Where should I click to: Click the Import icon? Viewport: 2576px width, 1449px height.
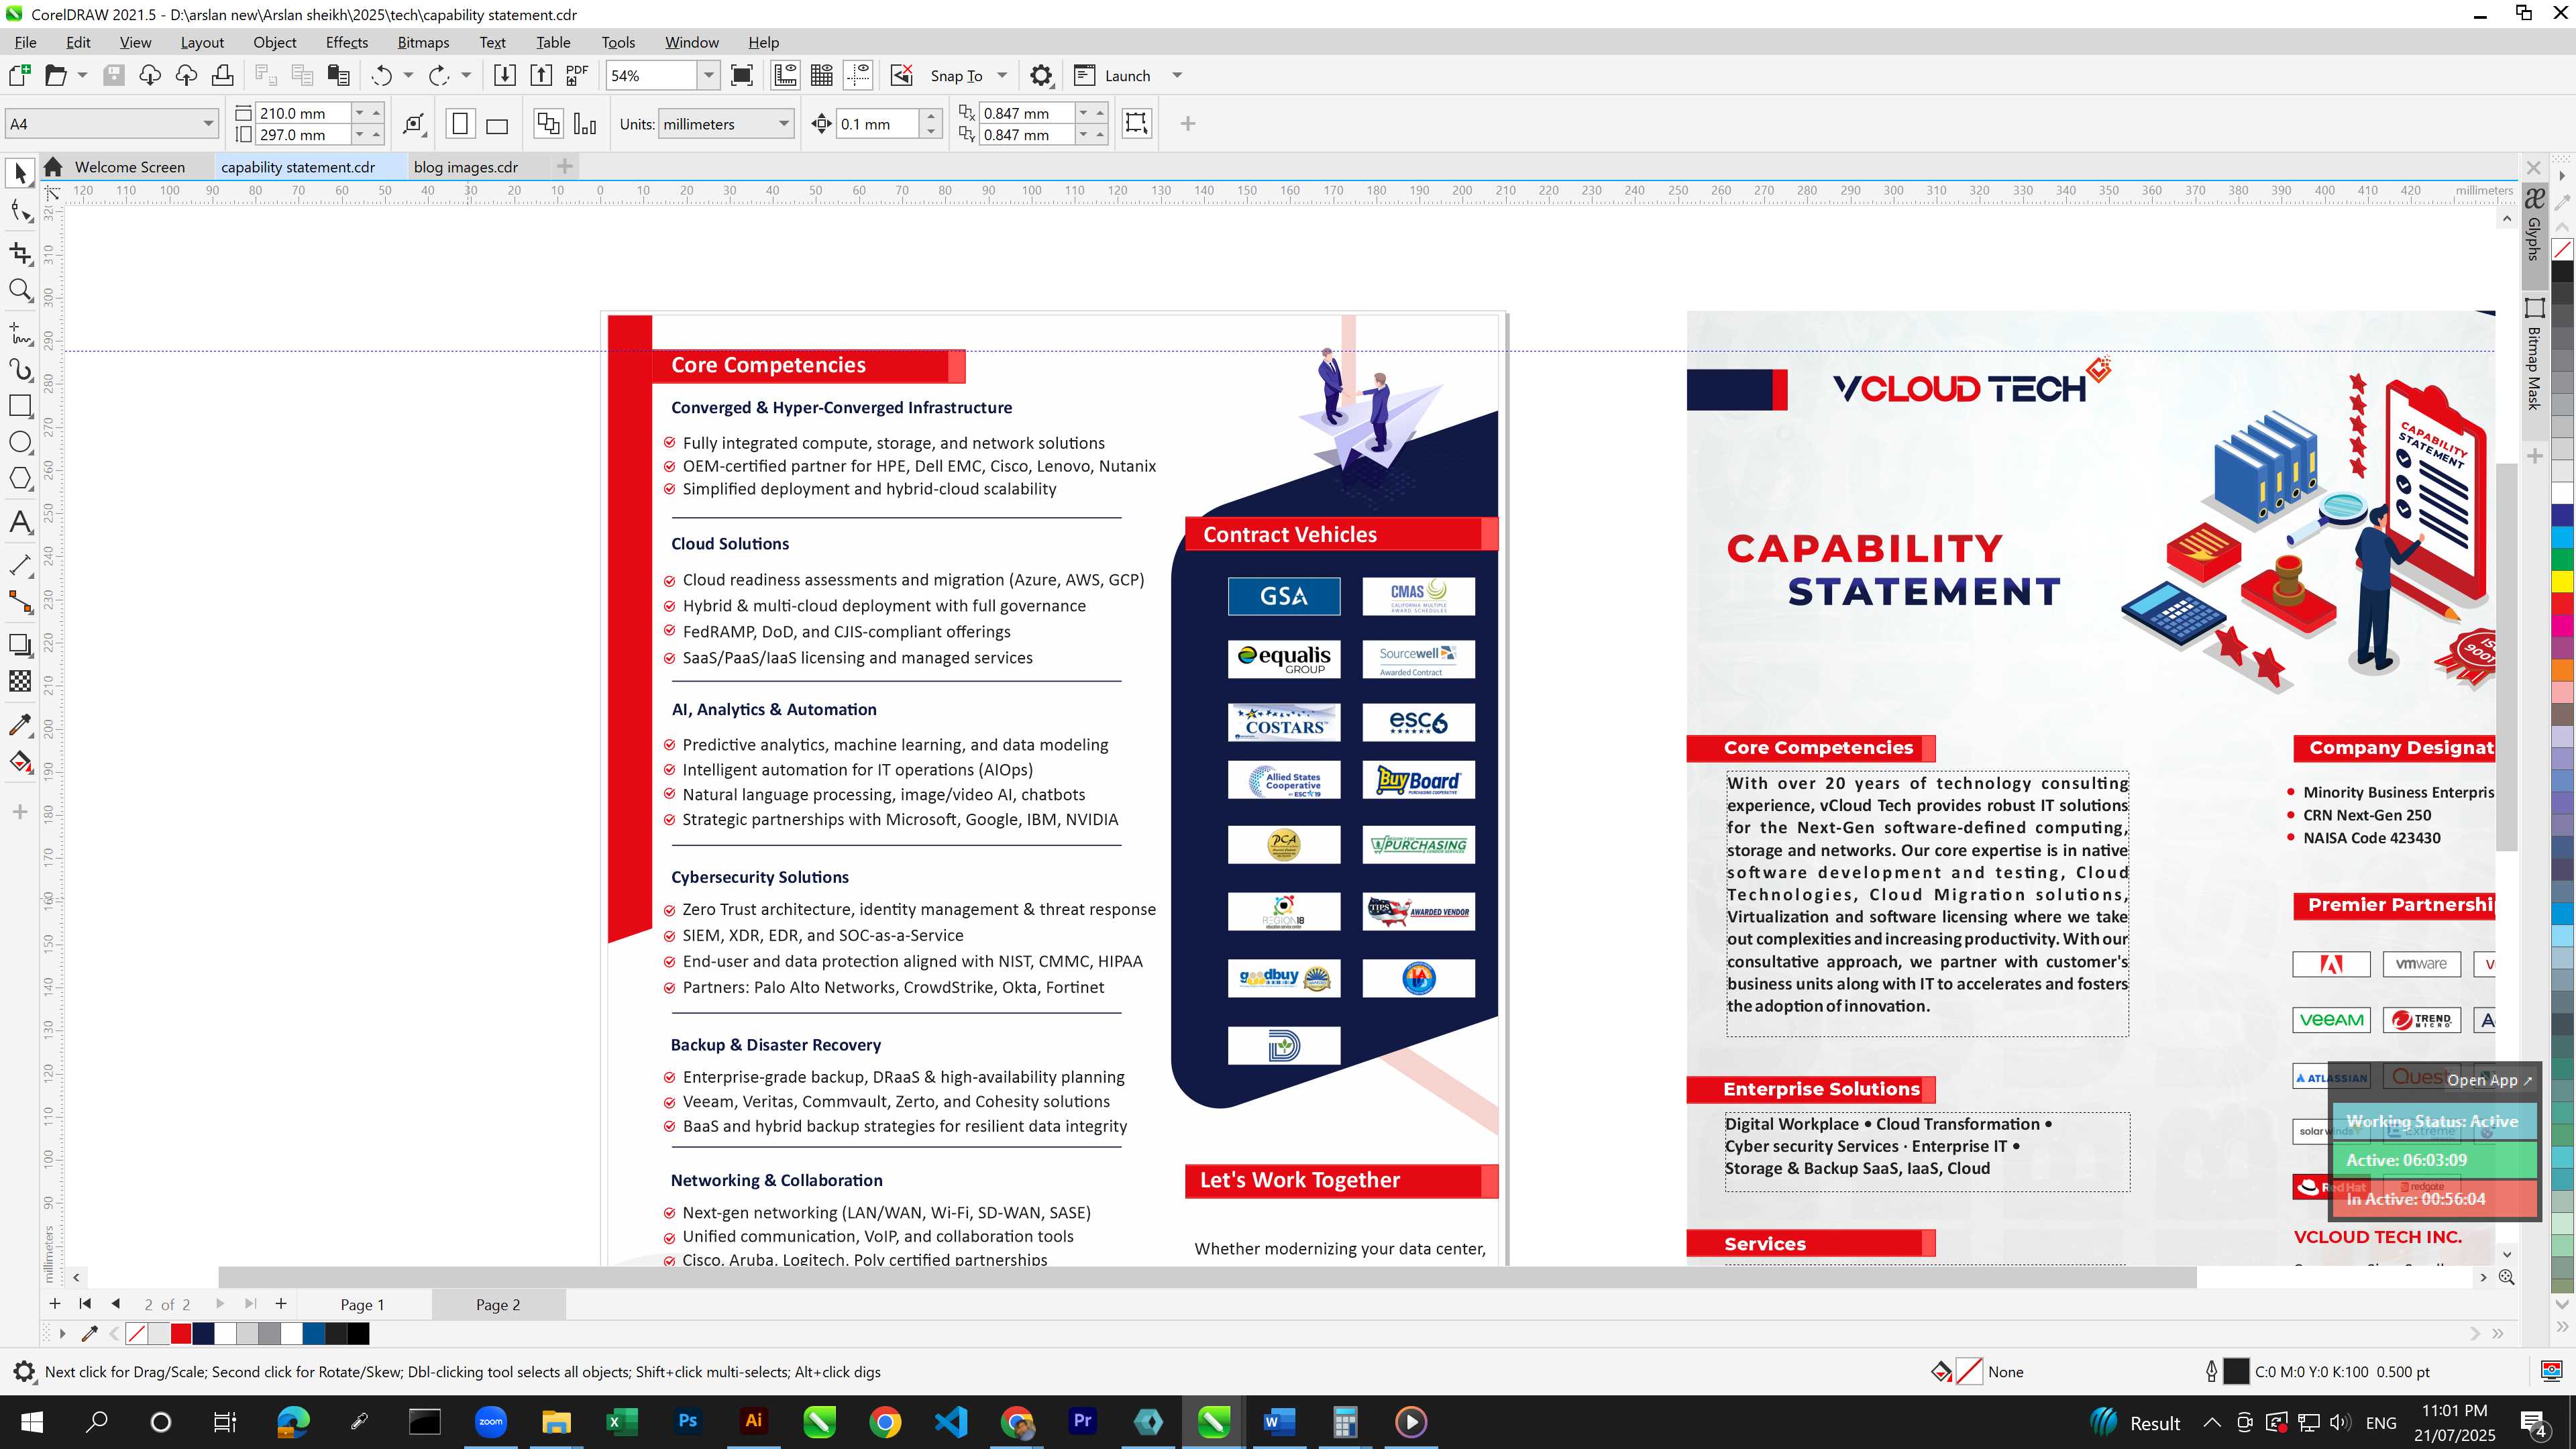coord(505,75)
